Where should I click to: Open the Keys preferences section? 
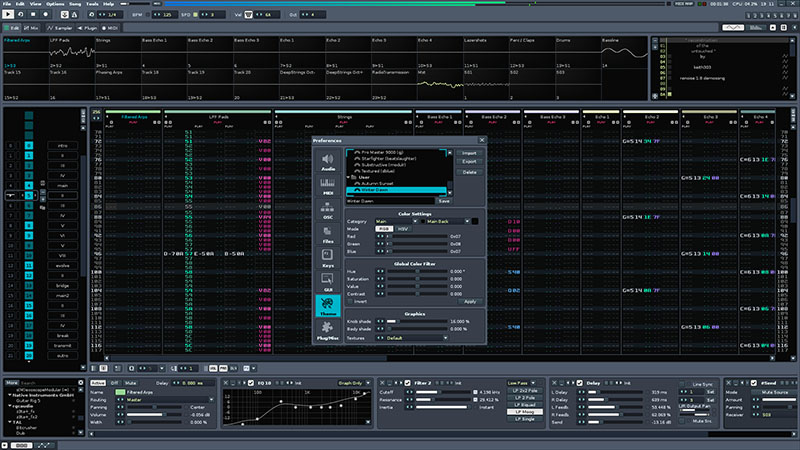328,259
